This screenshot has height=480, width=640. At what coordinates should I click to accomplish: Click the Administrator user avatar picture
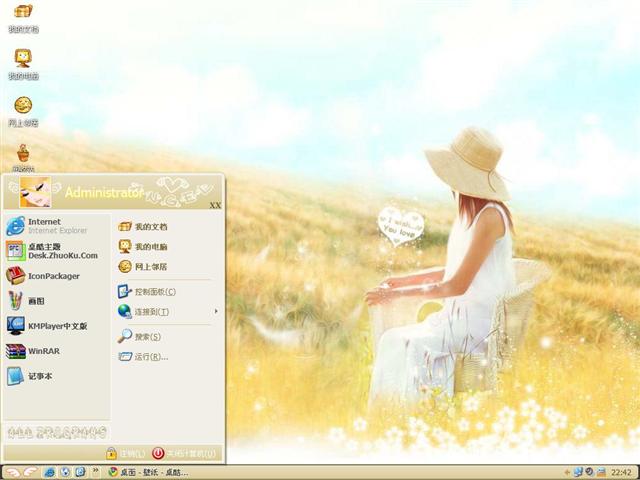tap(34, 191)
